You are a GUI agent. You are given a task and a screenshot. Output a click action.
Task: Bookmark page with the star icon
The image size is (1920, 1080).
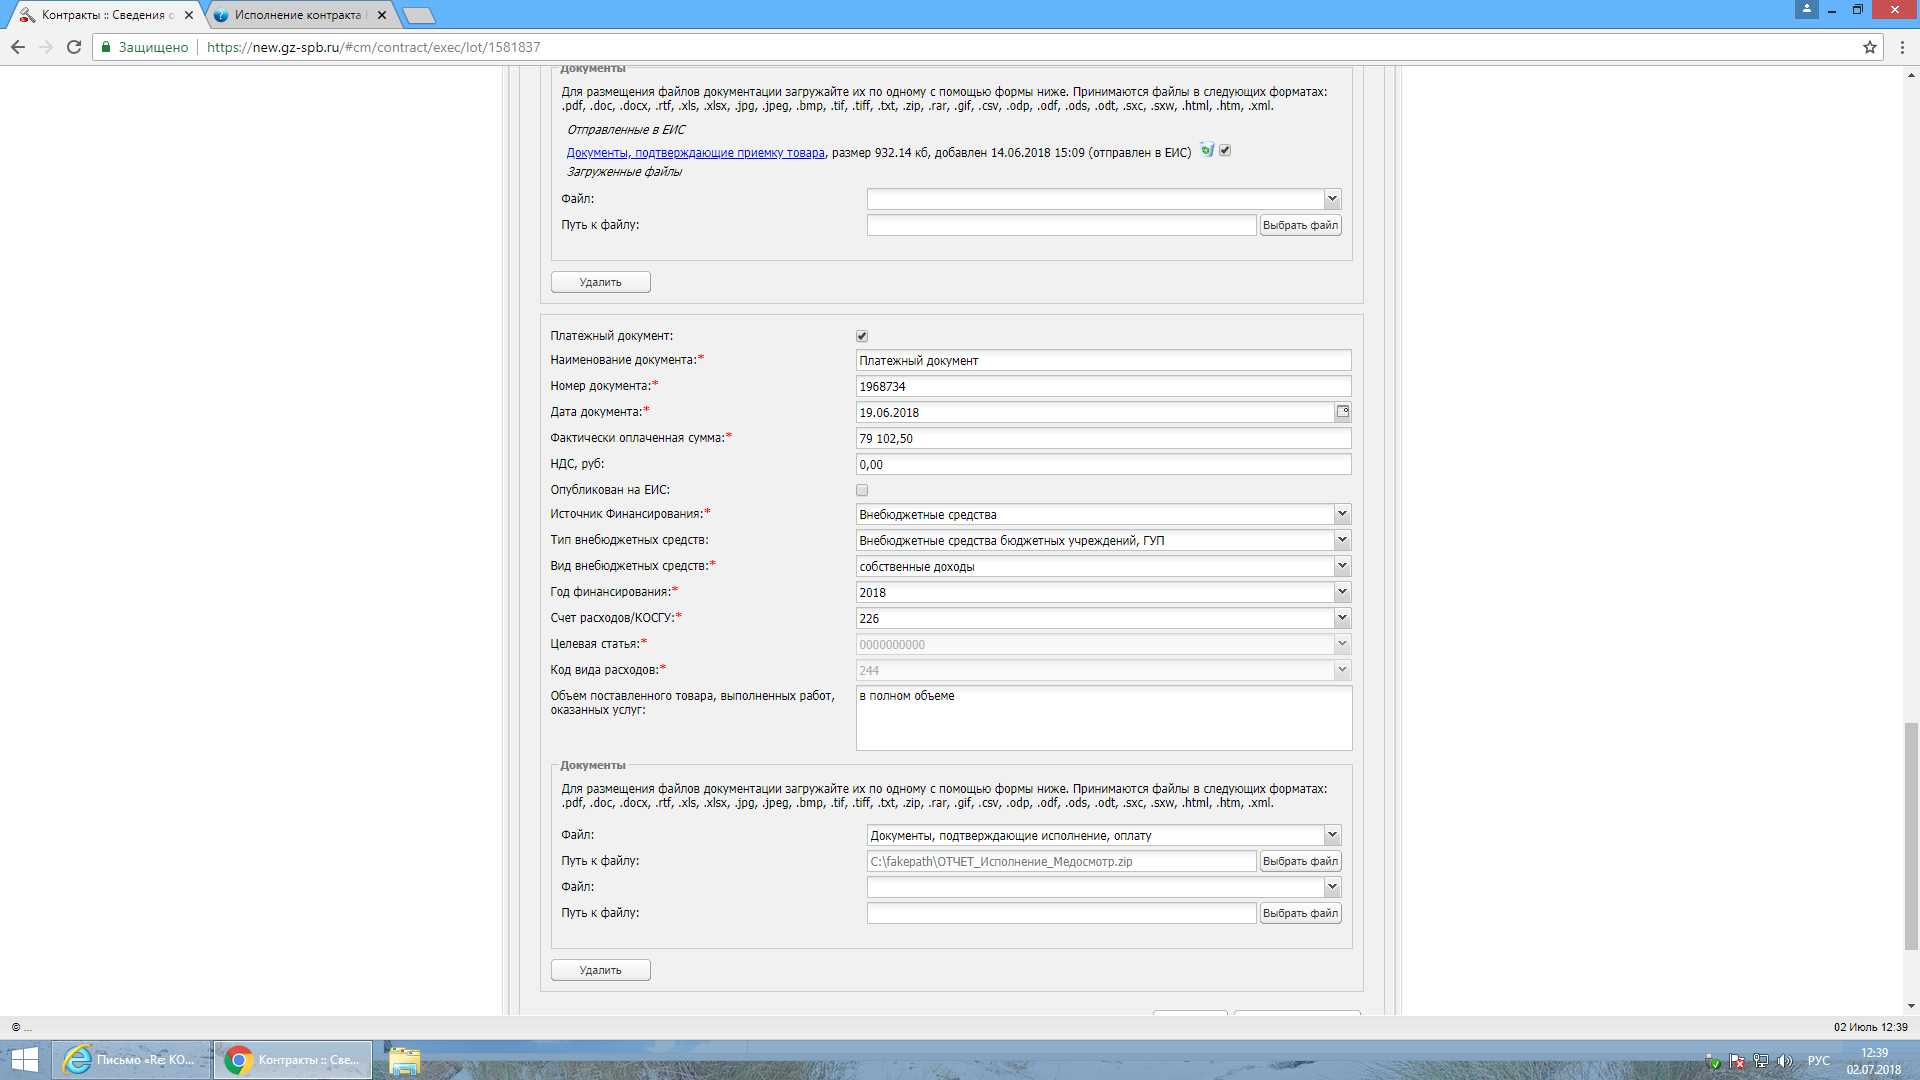coord(1869,47)
